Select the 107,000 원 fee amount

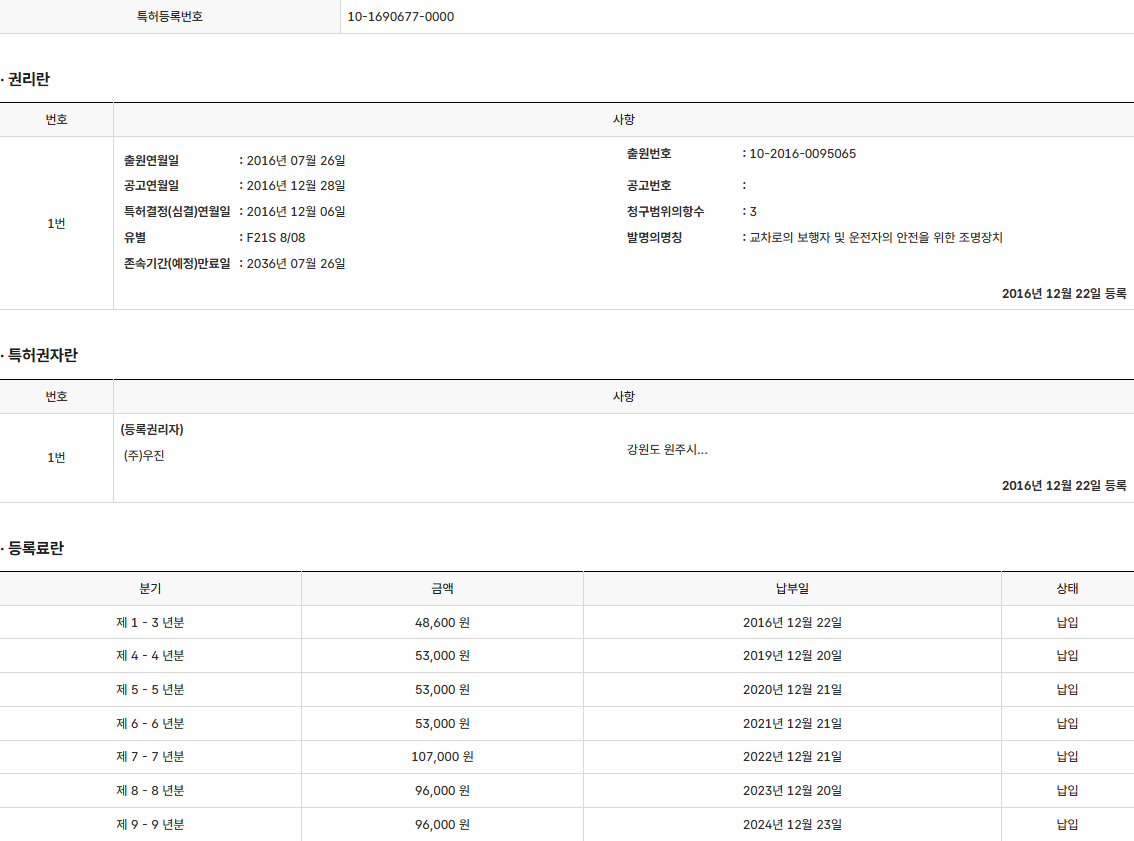point(442,757)
